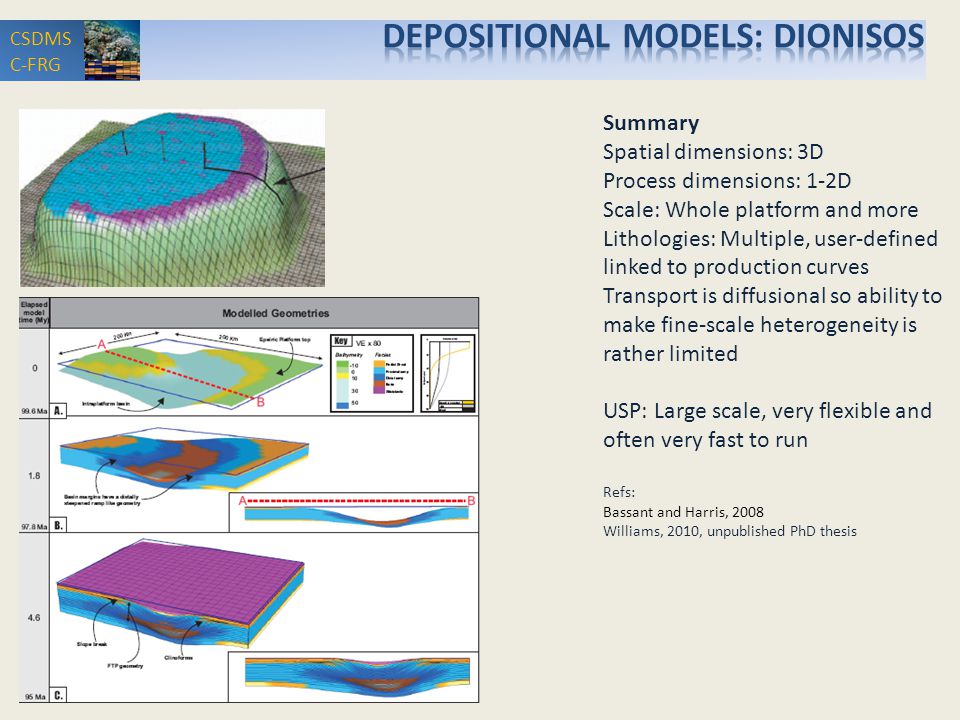Select the line 'Spatial dimensions: 3D'
Viewport: 960px width, 720px height.
click(x=713, y=152)
